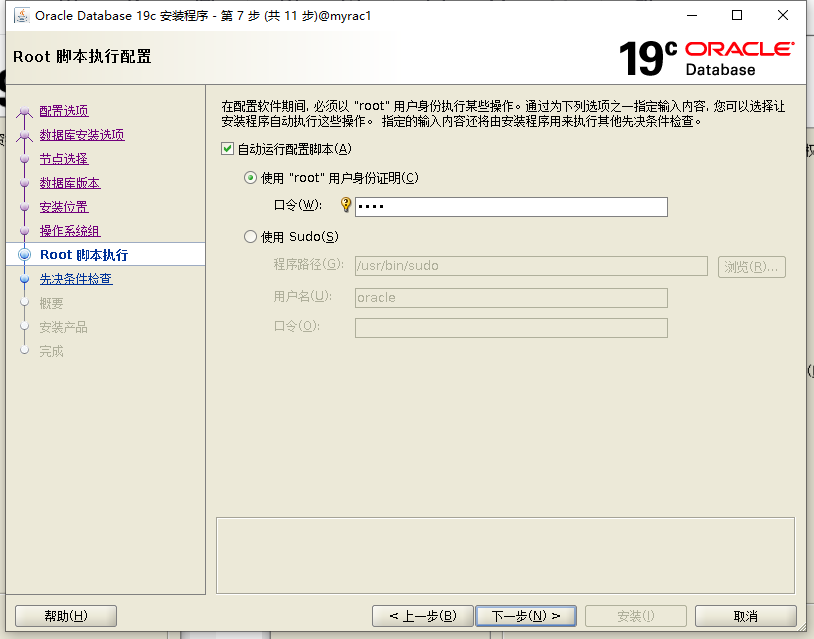Open the 配置选项 step
Screen dimensions: 814x639
click(x=64, y=111)
